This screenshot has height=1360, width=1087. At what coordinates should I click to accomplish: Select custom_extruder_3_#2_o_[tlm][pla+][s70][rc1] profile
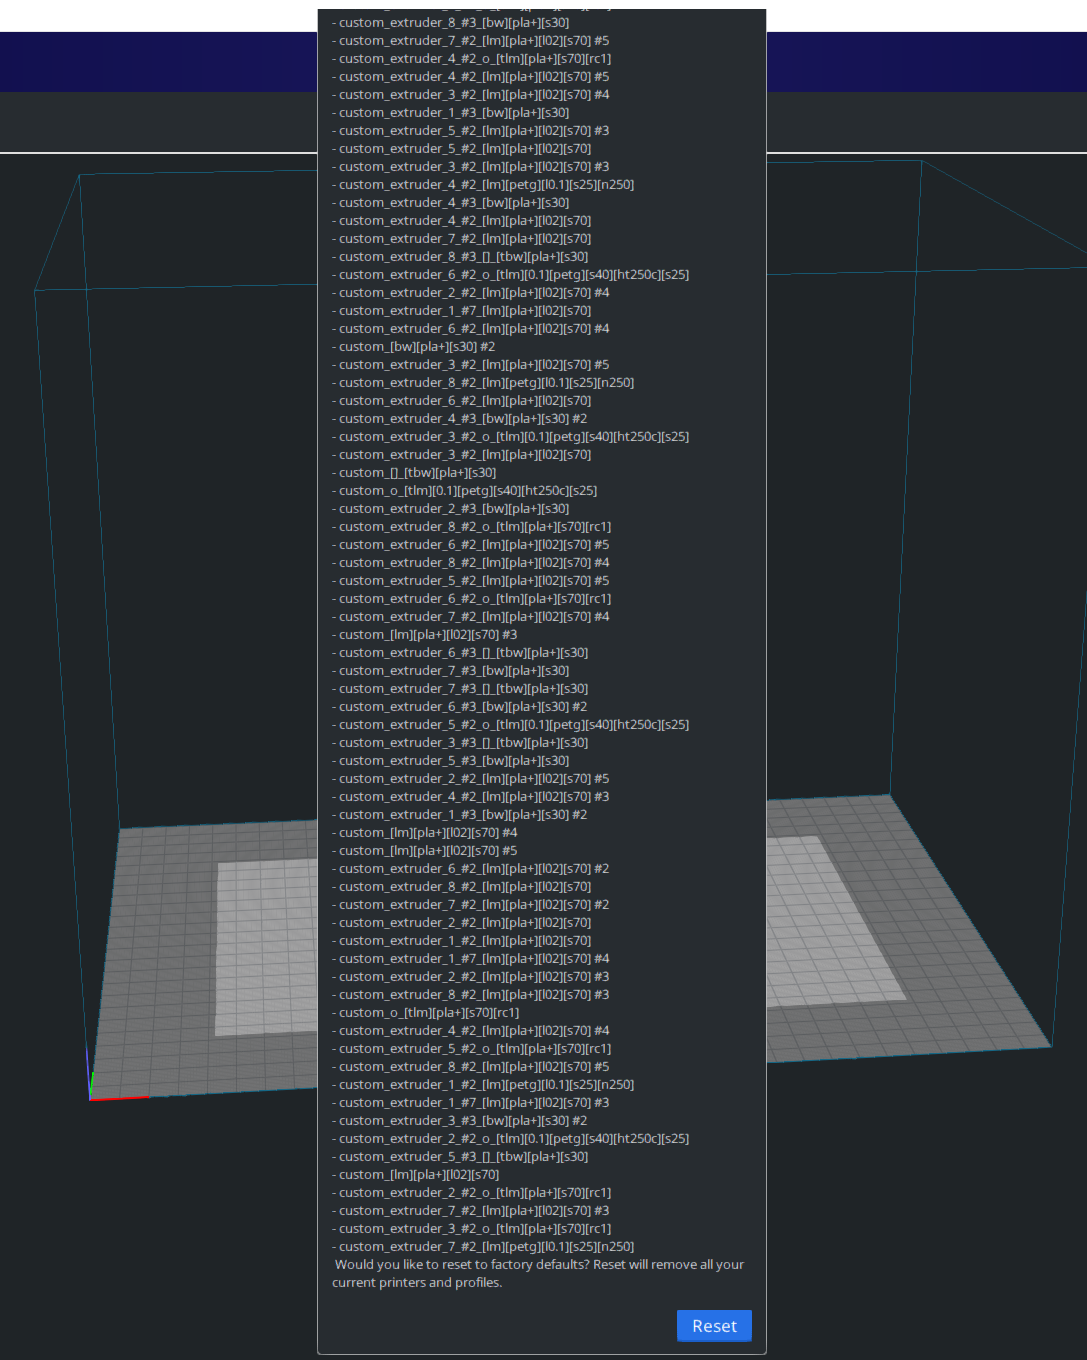click(x=475, y=1228)
